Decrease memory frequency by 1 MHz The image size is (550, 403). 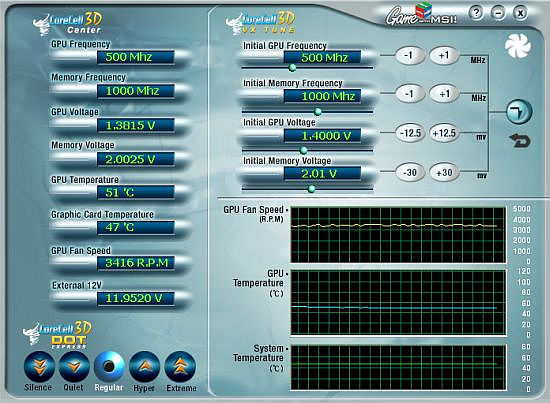tap(409, 94)
